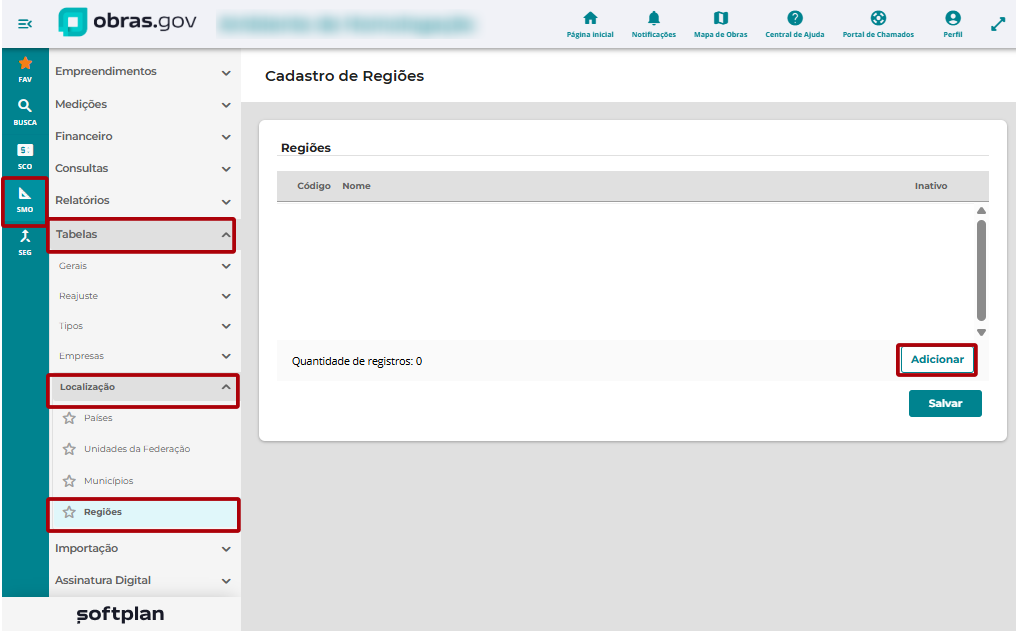
Task: Favorite the Regiões item star
Action: click(x=69, y=512)
